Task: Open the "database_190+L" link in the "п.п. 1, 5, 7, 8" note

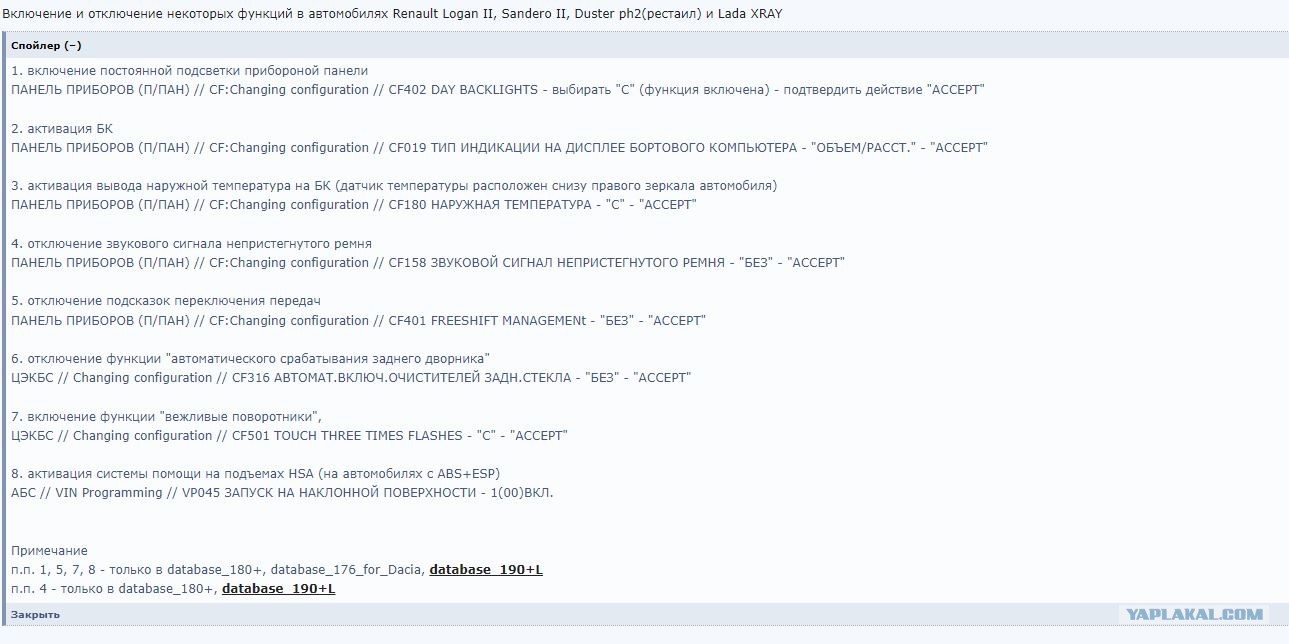Action: [x=486, y=570]
